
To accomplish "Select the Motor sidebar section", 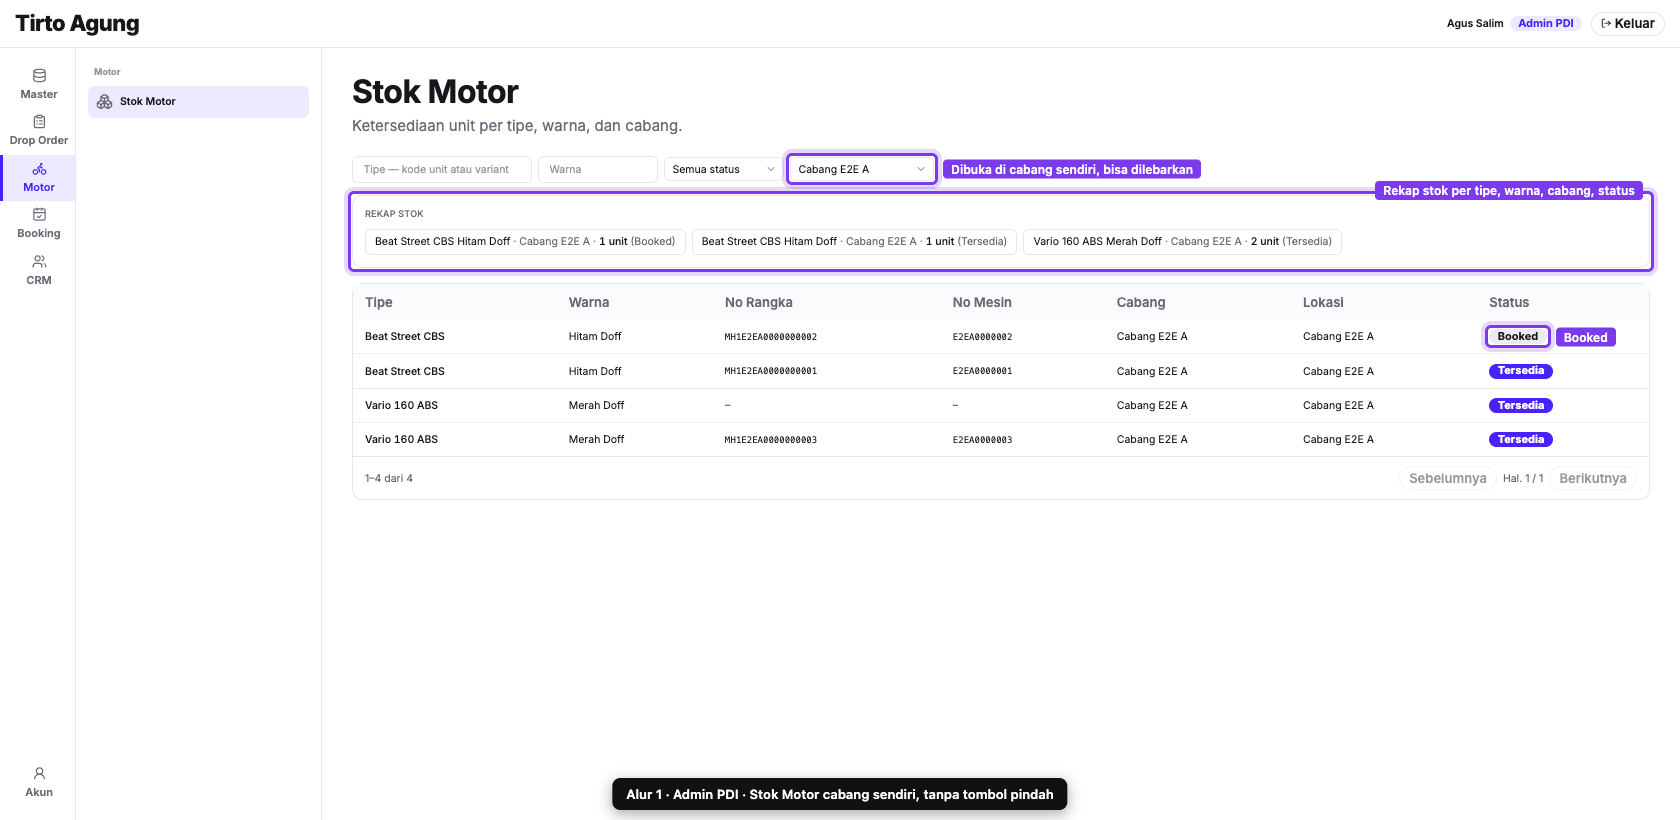I will tap(38, 177).
